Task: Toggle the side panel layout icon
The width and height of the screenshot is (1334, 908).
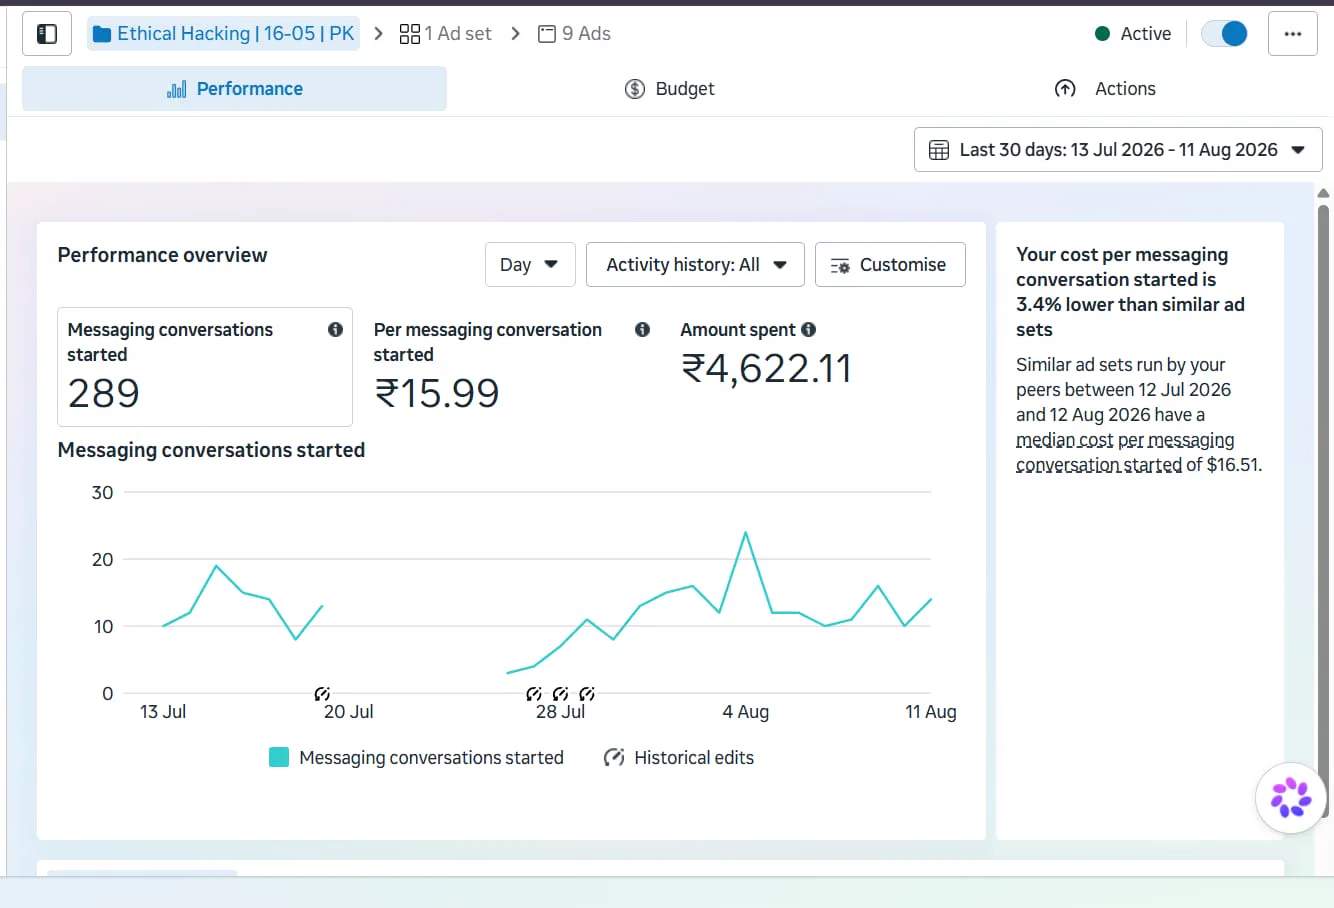Action: [x=47, y=34]
